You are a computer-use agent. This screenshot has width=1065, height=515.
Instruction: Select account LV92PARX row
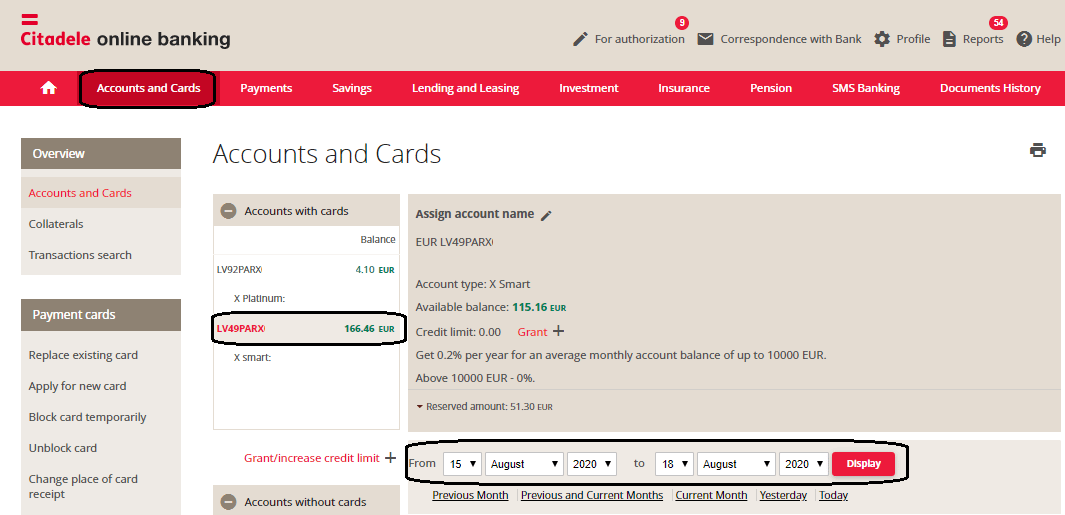point(306,270)
